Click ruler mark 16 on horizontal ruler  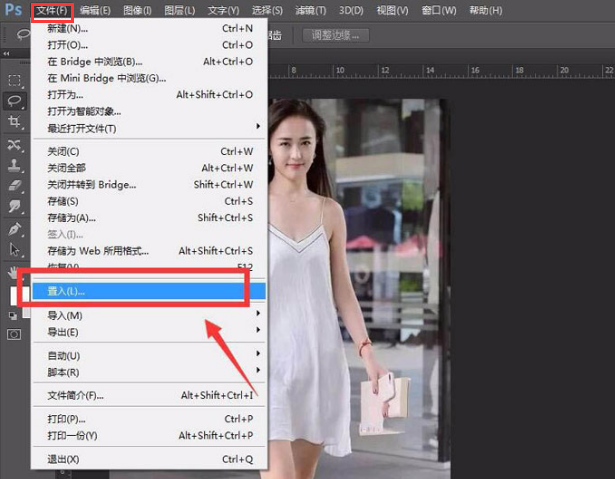point(475,70)
